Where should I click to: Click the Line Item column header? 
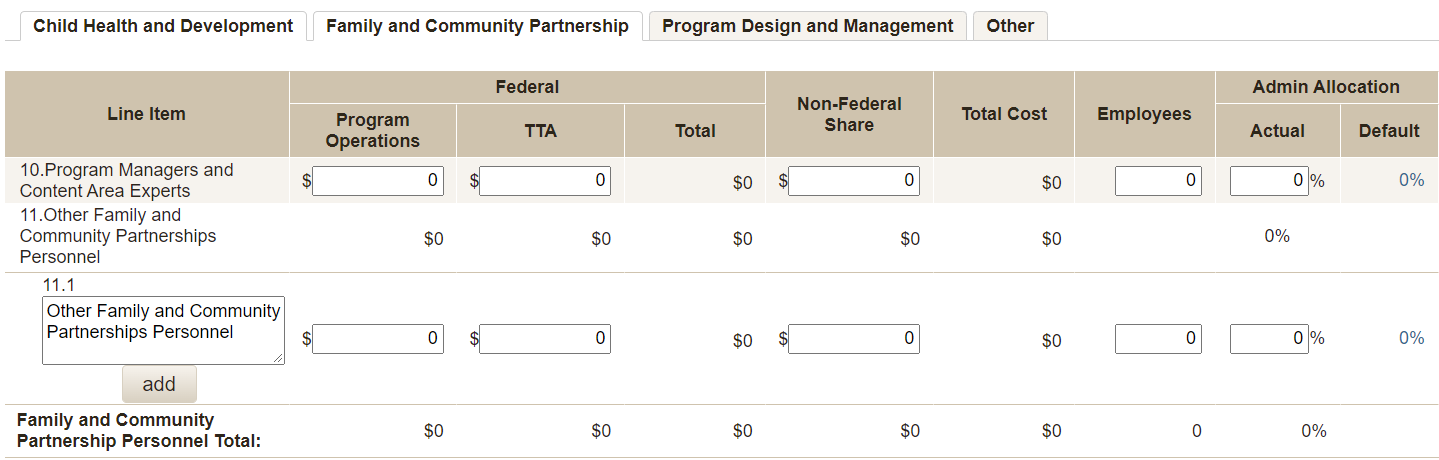(146, 114)
